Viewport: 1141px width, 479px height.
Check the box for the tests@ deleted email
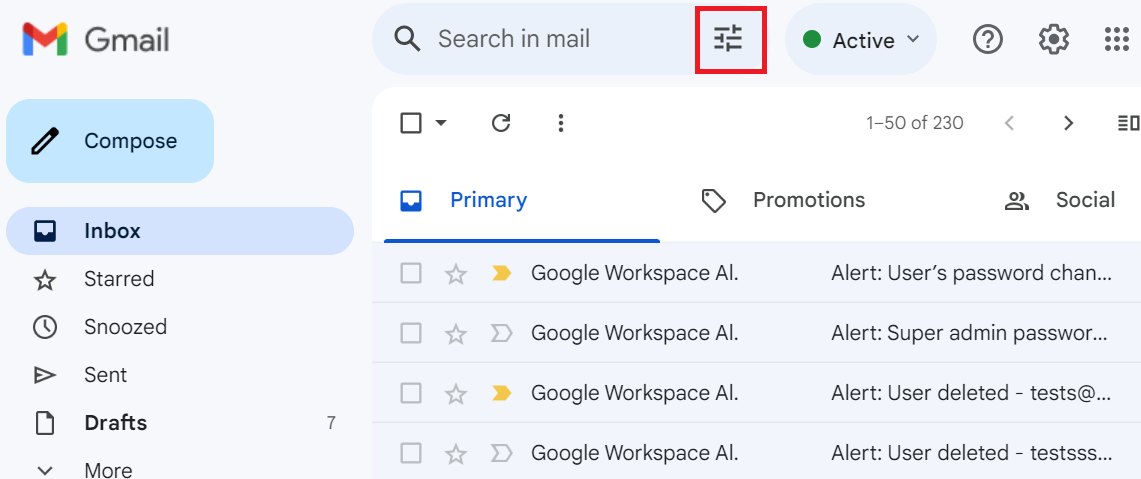tap(411, 394)
